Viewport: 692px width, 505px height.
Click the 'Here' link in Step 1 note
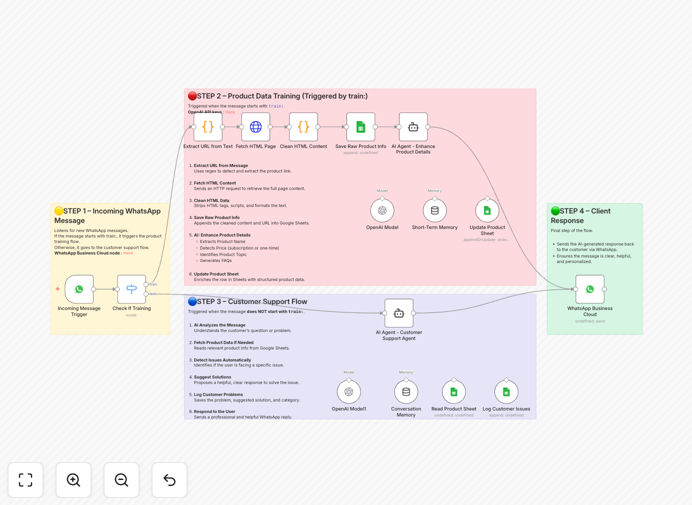[x=128, y=253]
